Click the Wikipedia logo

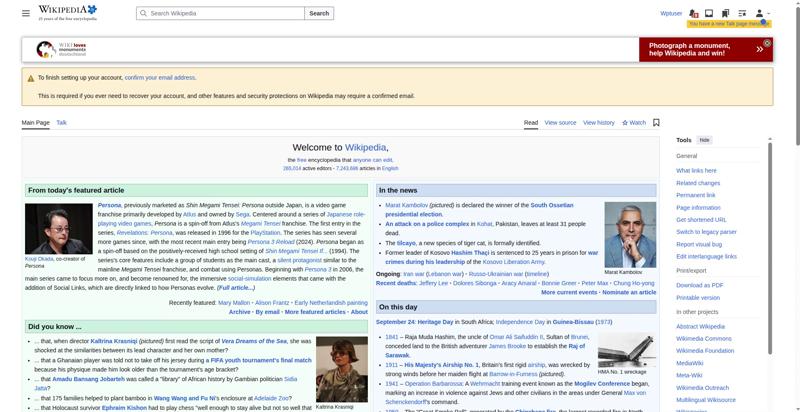click(67, 13)
